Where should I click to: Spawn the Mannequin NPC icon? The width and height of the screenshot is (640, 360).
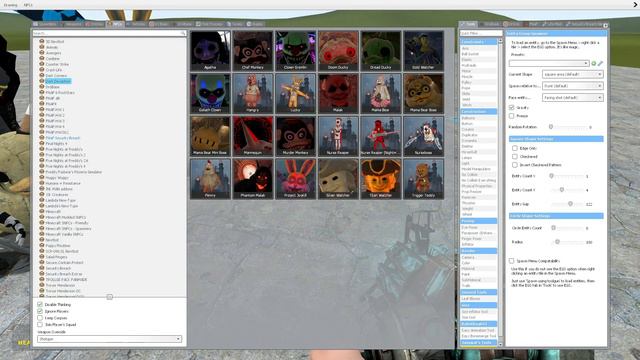pos(253,136)
